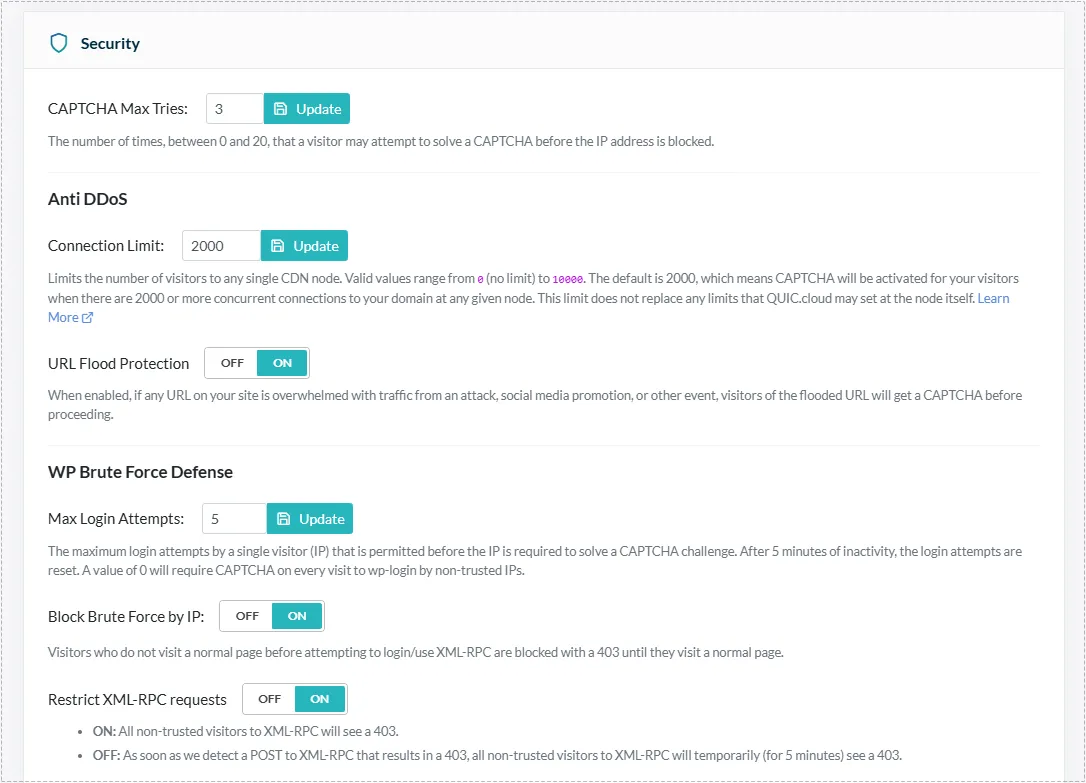Select the Max Login Attempts input box
The image size is (1086, 783).
(x=234, y=519)
